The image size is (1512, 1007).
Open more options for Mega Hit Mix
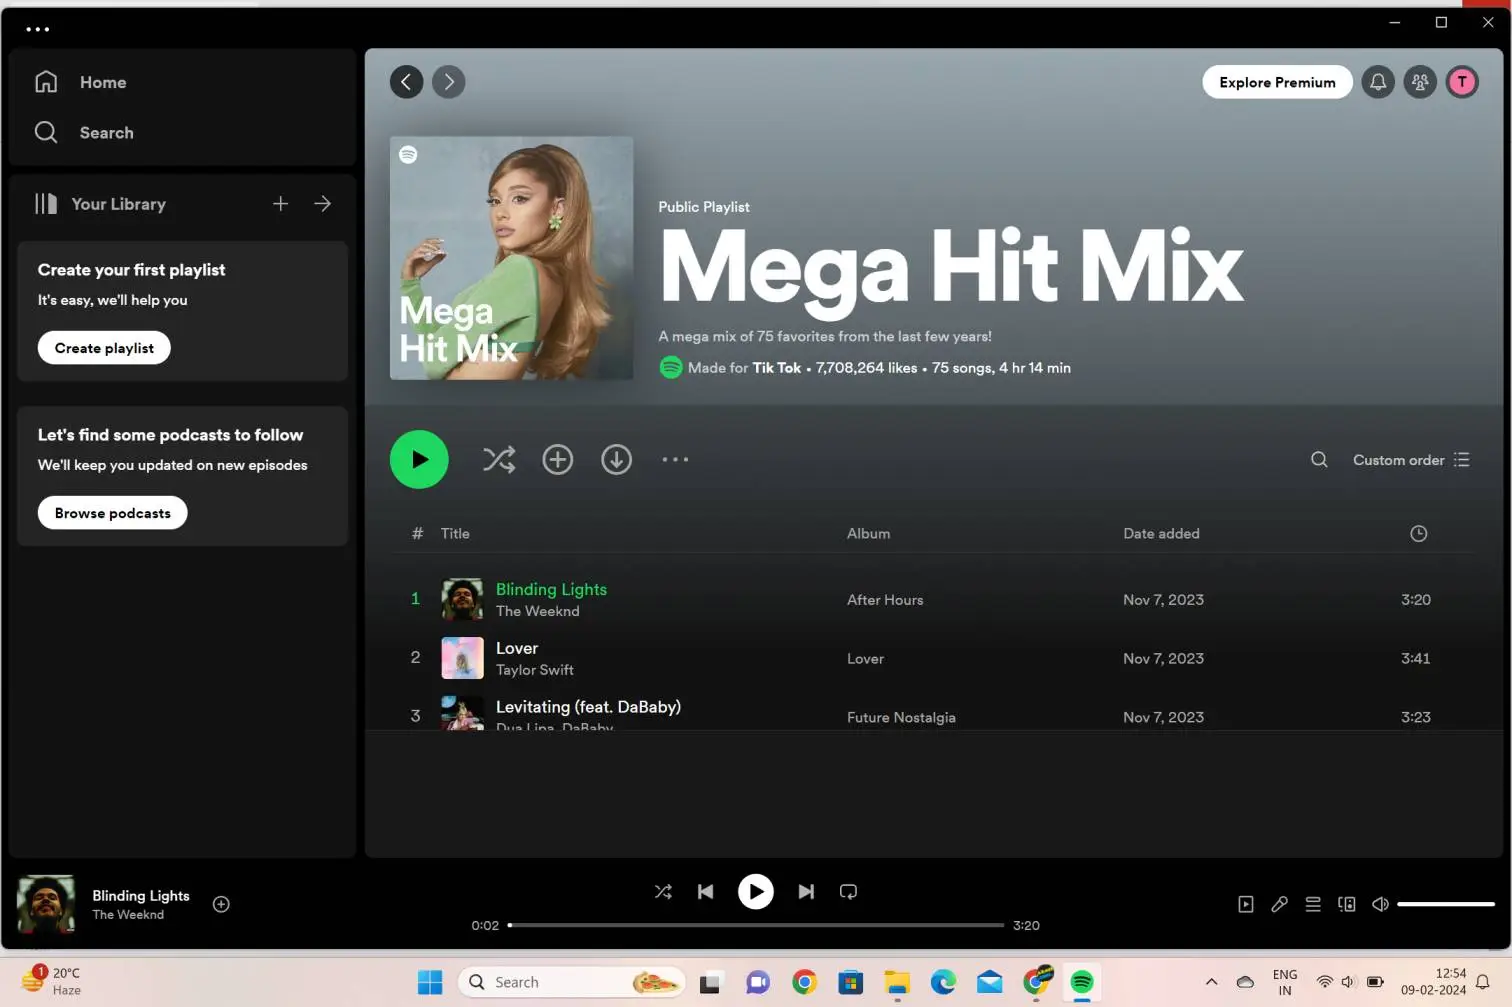pyautogui.click(x=675, y=460)
